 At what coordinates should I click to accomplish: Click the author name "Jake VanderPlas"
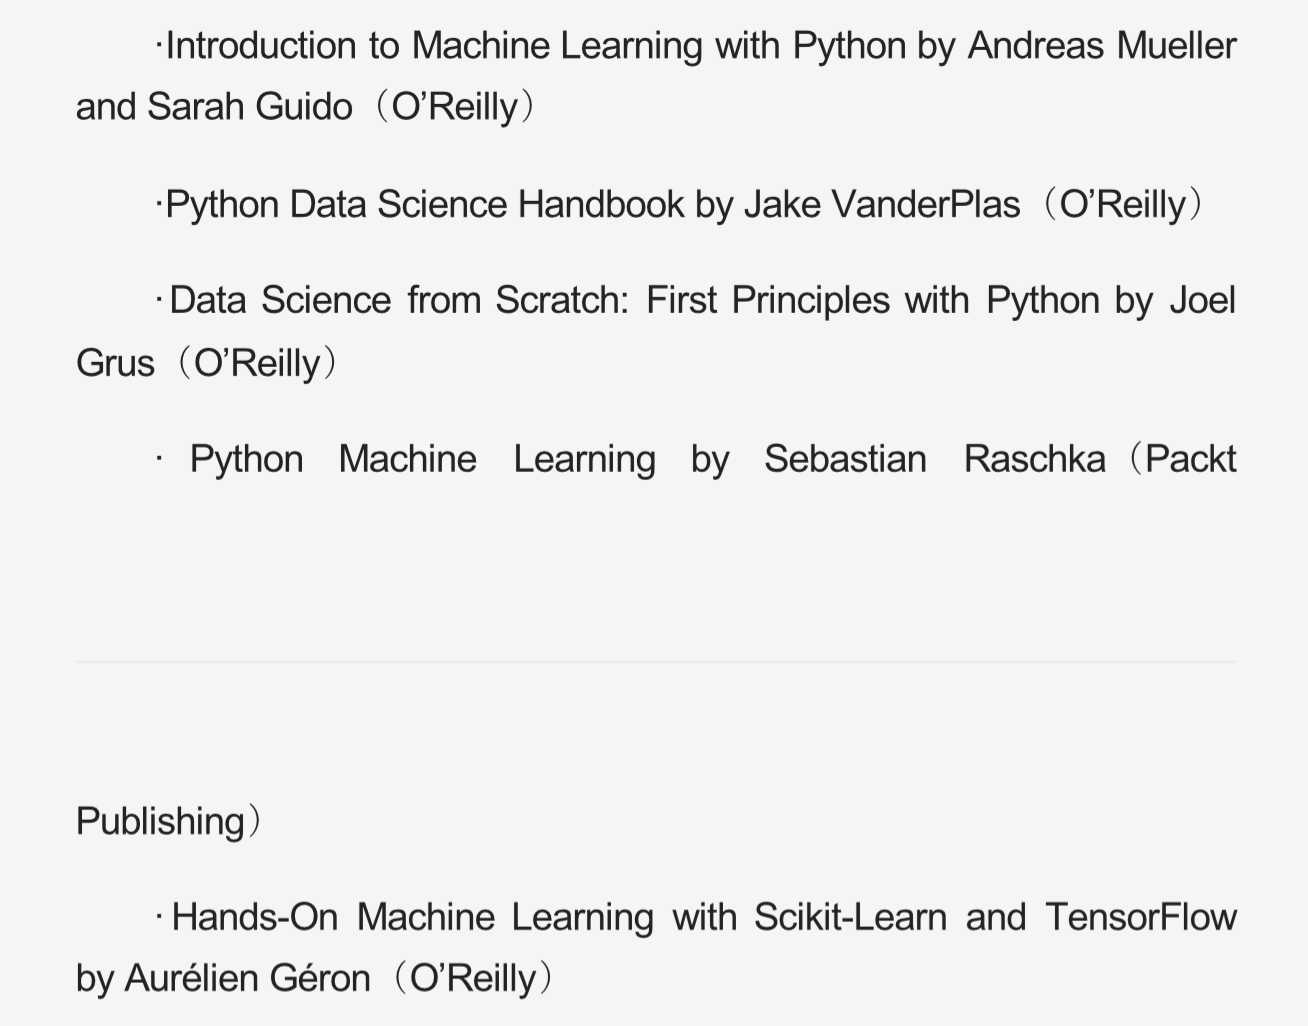coord(882,205)
